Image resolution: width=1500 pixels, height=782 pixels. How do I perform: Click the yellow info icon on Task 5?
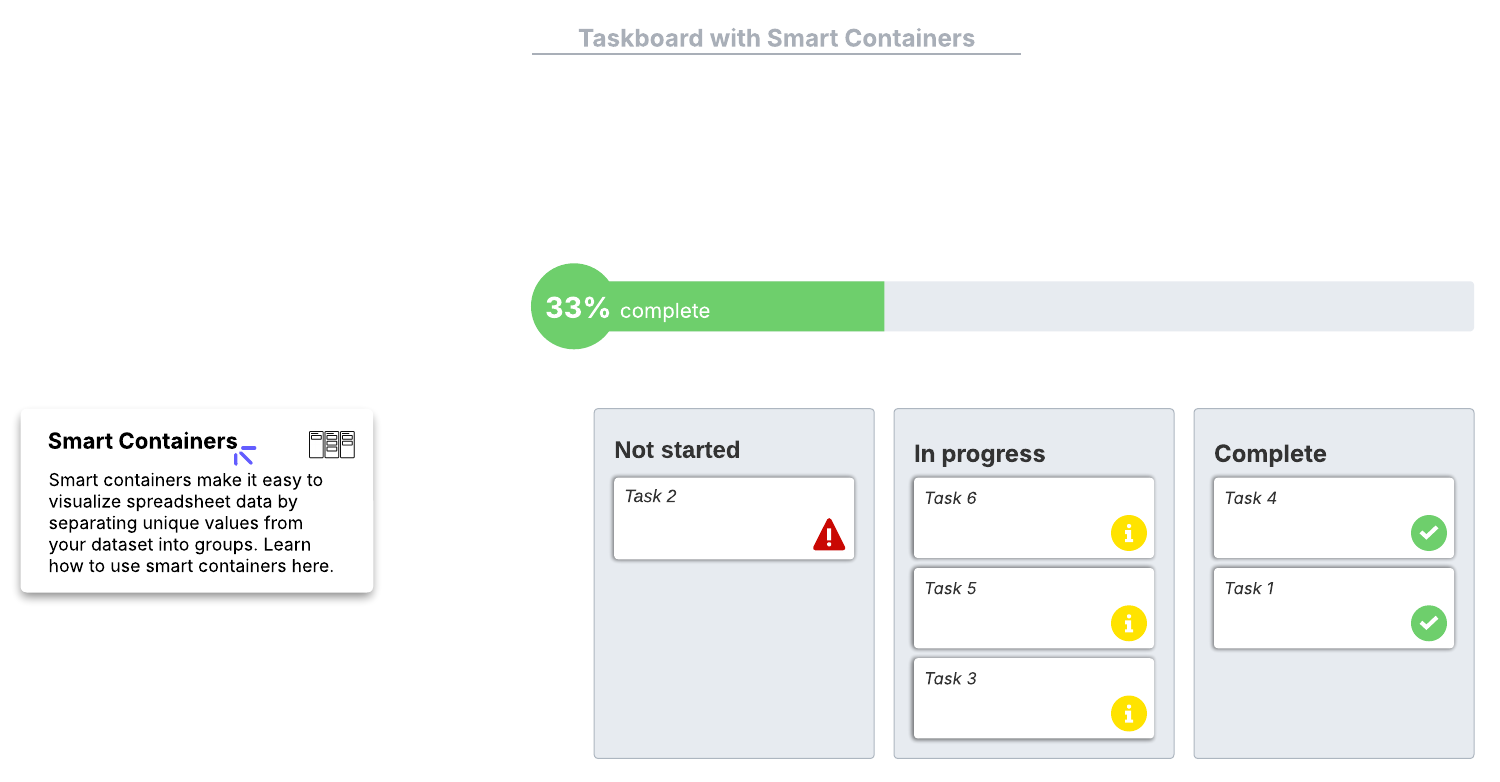point(1129,624)
